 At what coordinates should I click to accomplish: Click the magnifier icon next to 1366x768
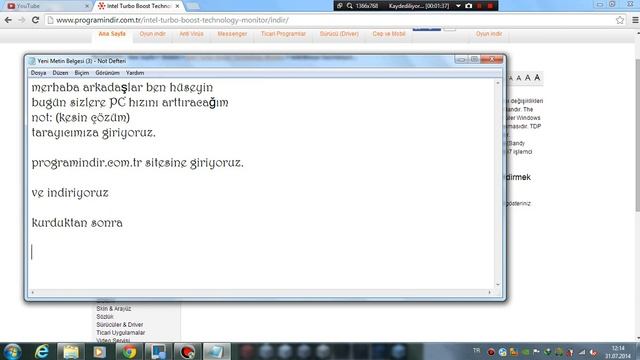pyautogui.click(x=350, y=6)
